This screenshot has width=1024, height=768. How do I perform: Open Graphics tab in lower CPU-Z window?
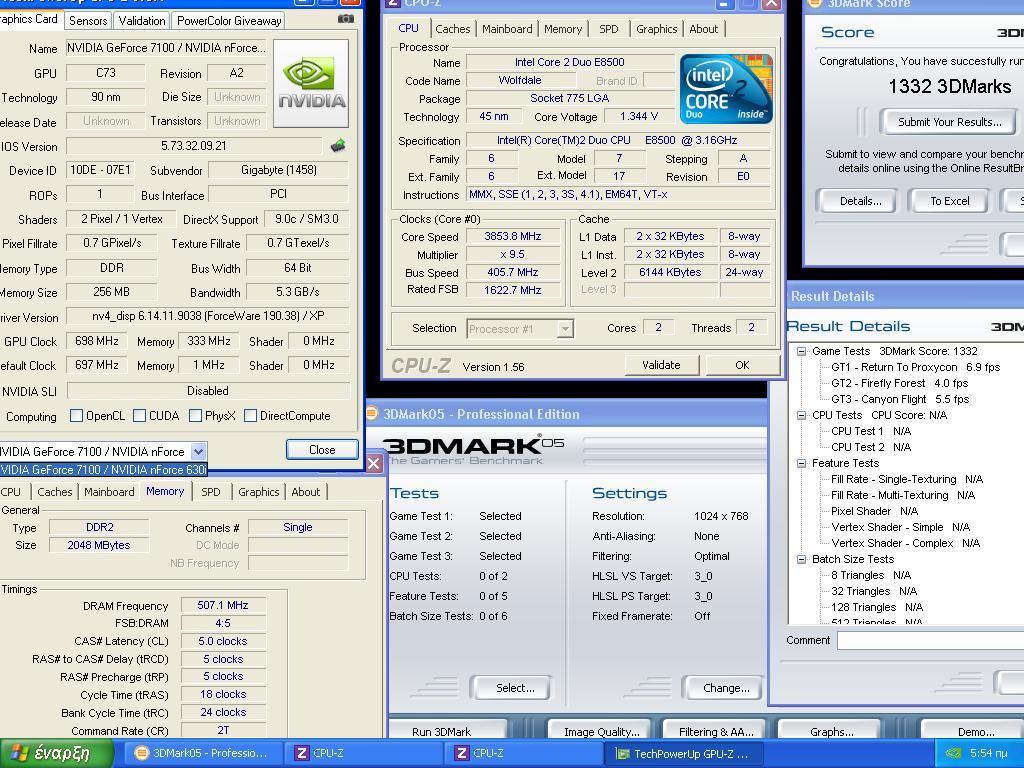coord(259,492)
